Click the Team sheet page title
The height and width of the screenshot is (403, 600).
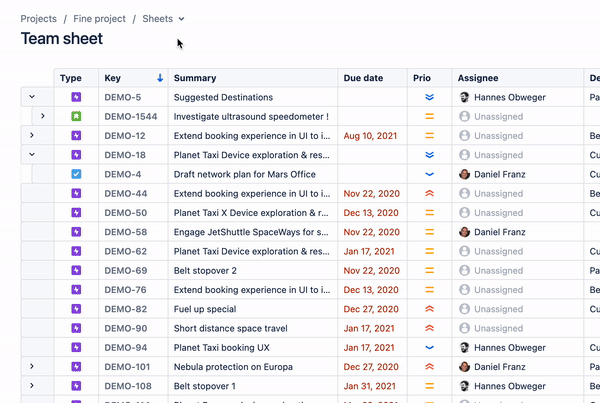pyautogui.click(x=62, y=38)
